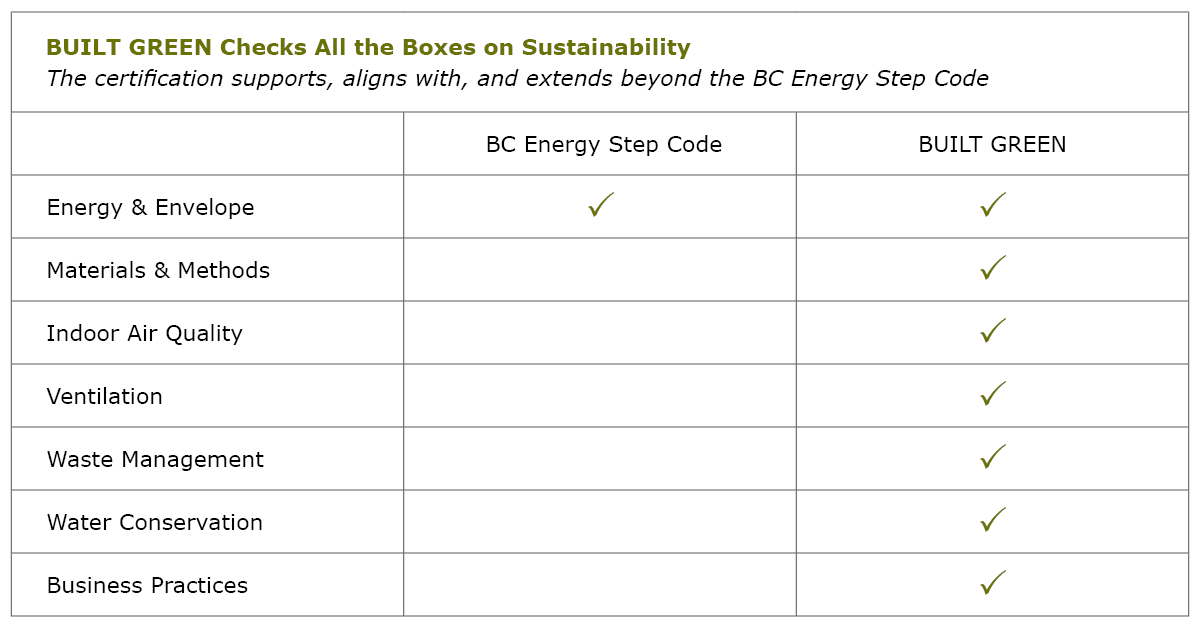
Task: Click the BUILT GREEN checkmark for Business Practices
Action: point(992,584)
